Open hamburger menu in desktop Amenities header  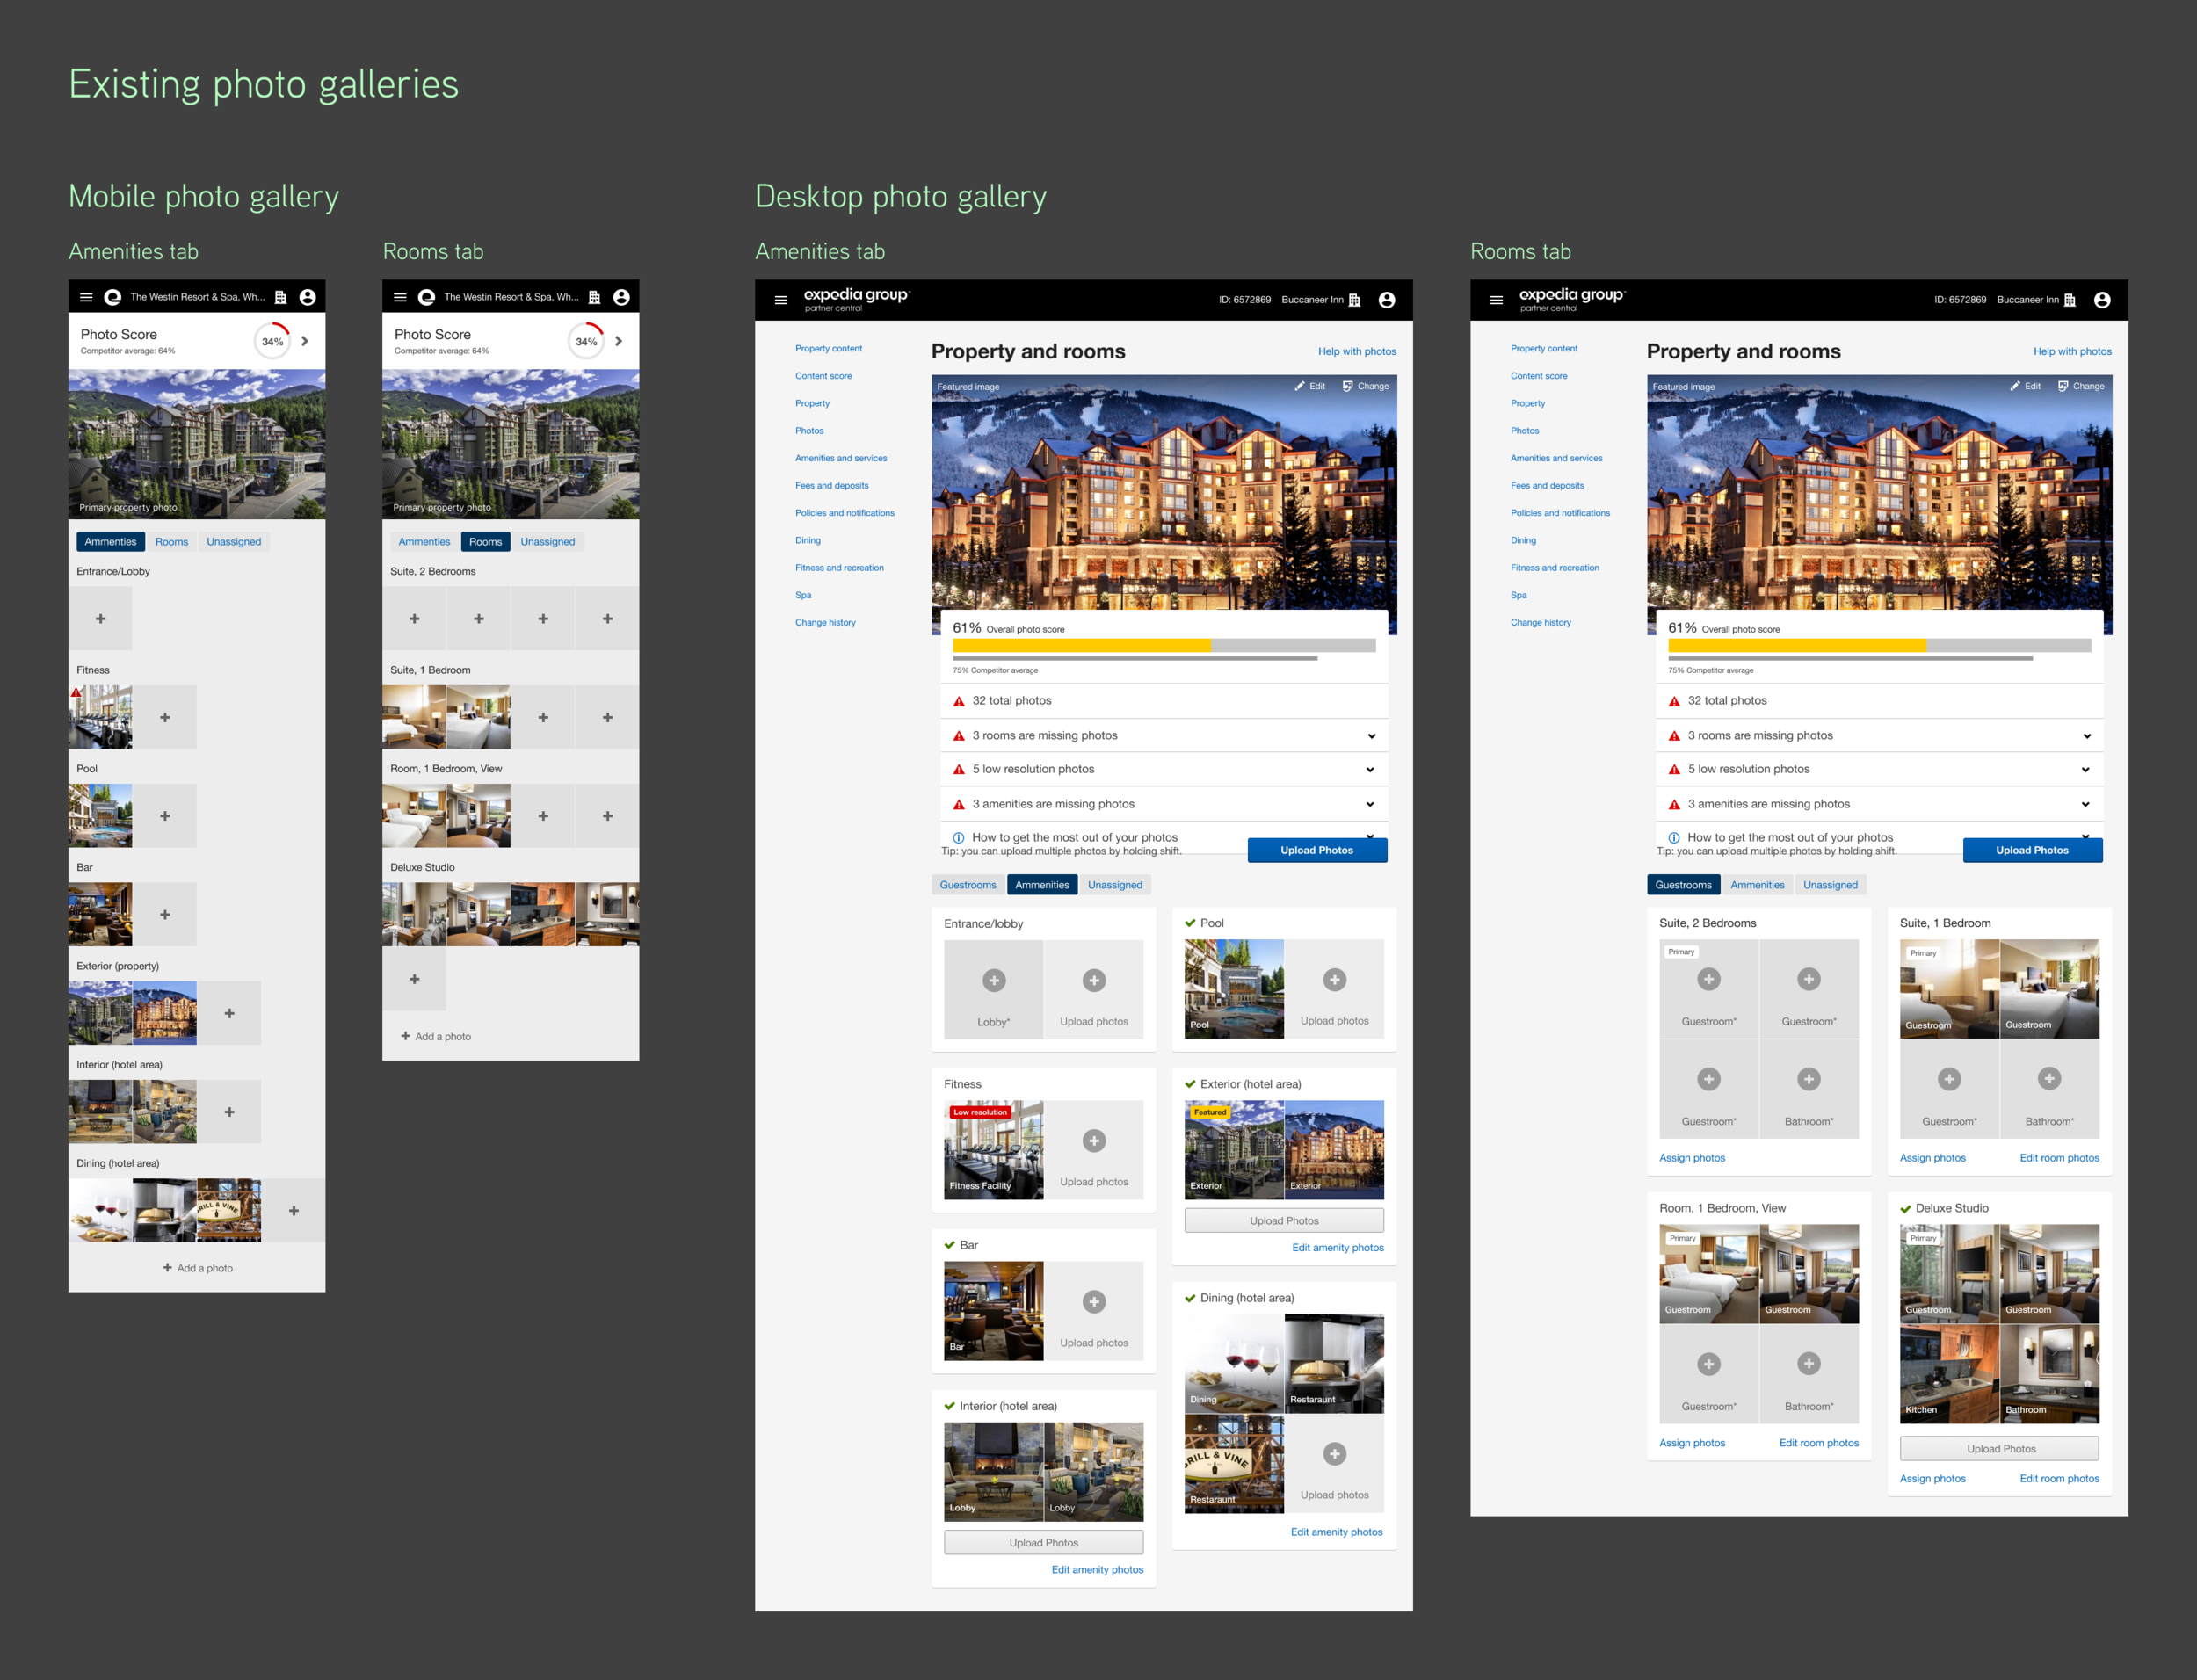[x=781, y=300]
